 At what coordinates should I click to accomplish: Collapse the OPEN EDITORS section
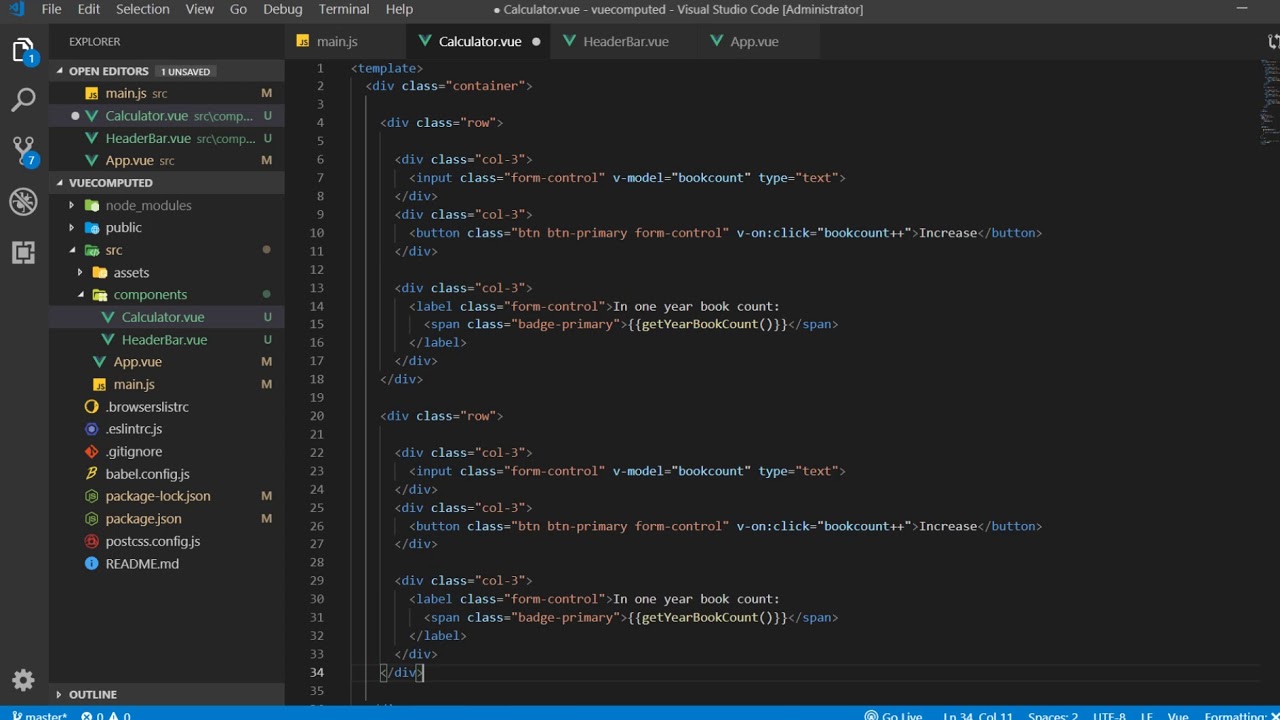pos(60,71)
